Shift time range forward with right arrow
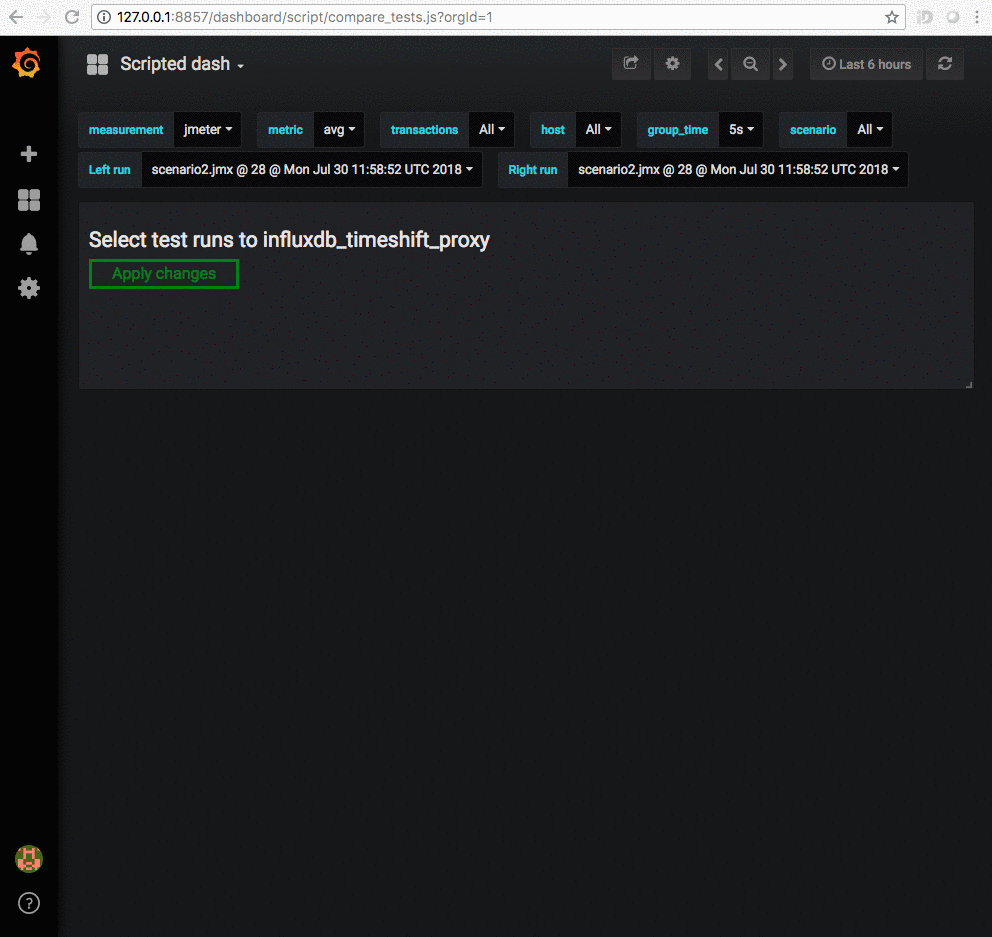 click(783, 64)
